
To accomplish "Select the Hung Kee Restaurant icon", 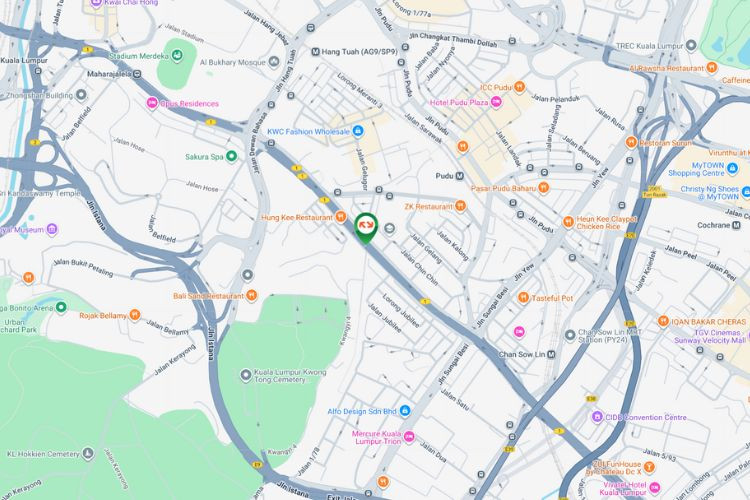I will click(x=341, y=217).
